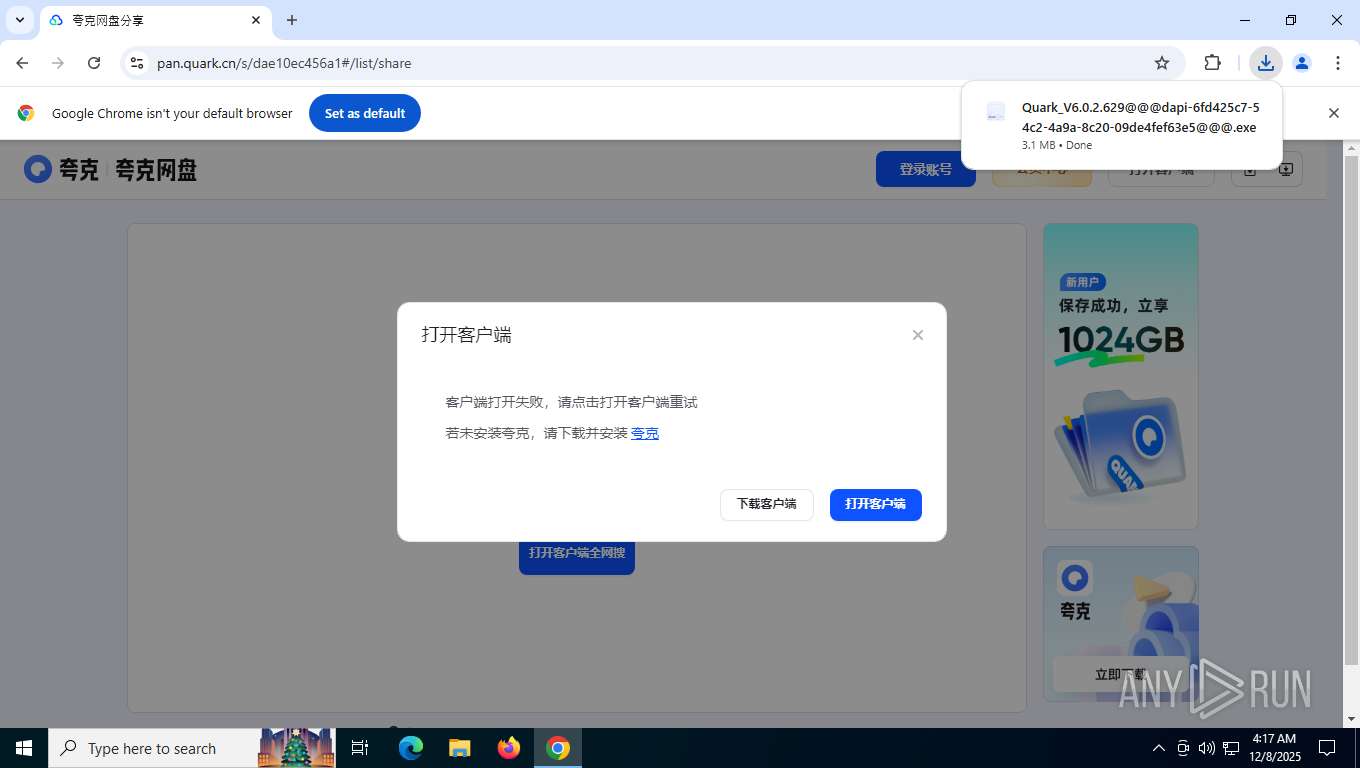The image size is (1360, 768).
Task: Click the 下载客户端 button
Action: click(x=767, y=504)
